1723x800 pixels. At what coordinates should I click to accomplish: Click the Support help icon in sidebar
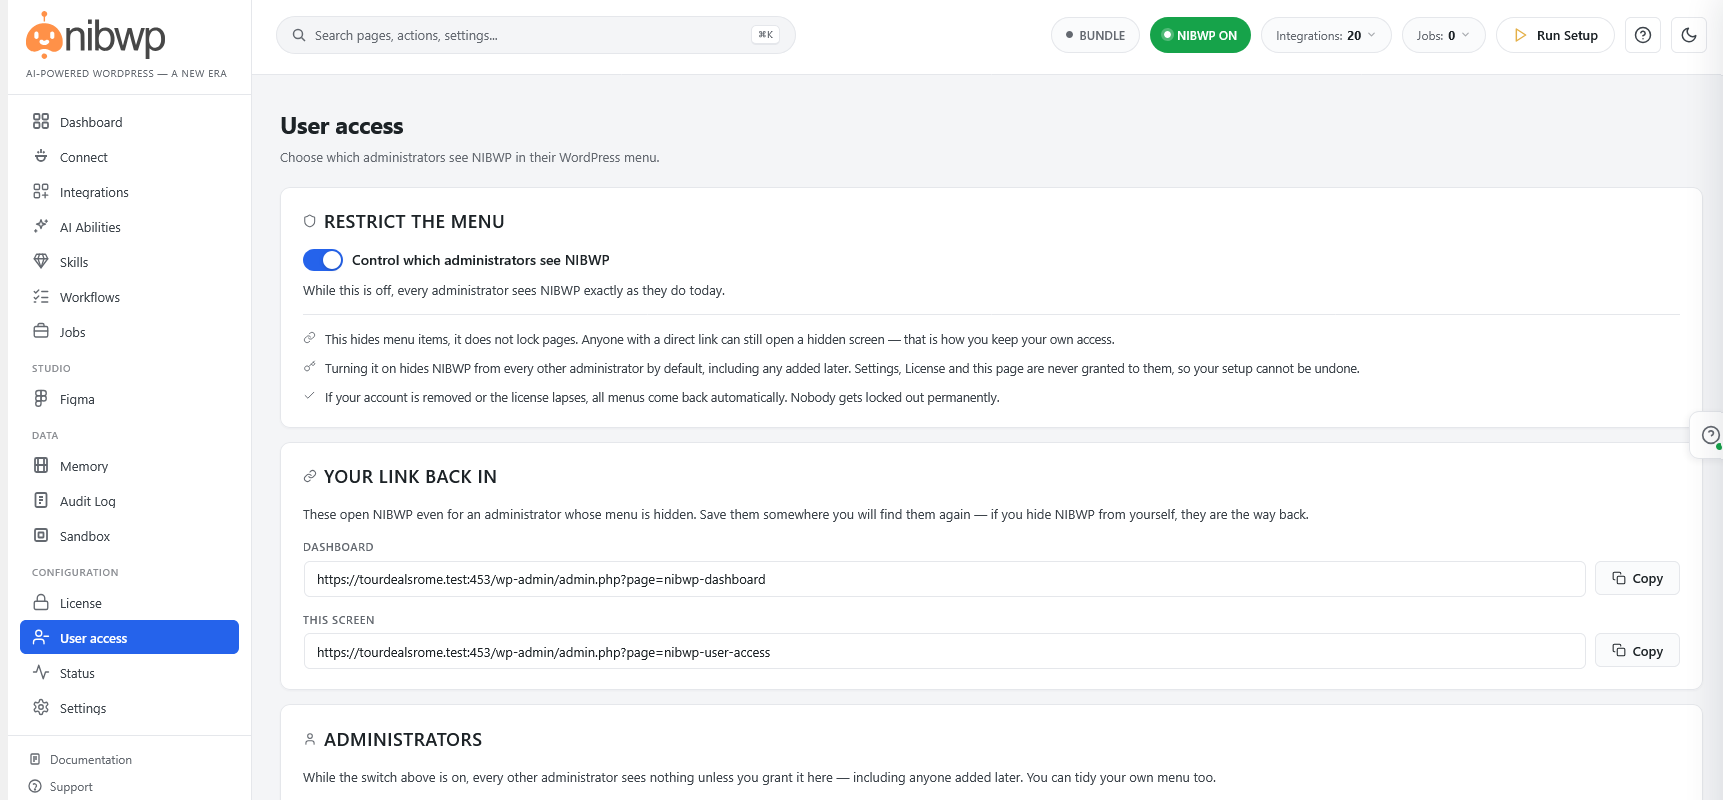pos(35,786)
